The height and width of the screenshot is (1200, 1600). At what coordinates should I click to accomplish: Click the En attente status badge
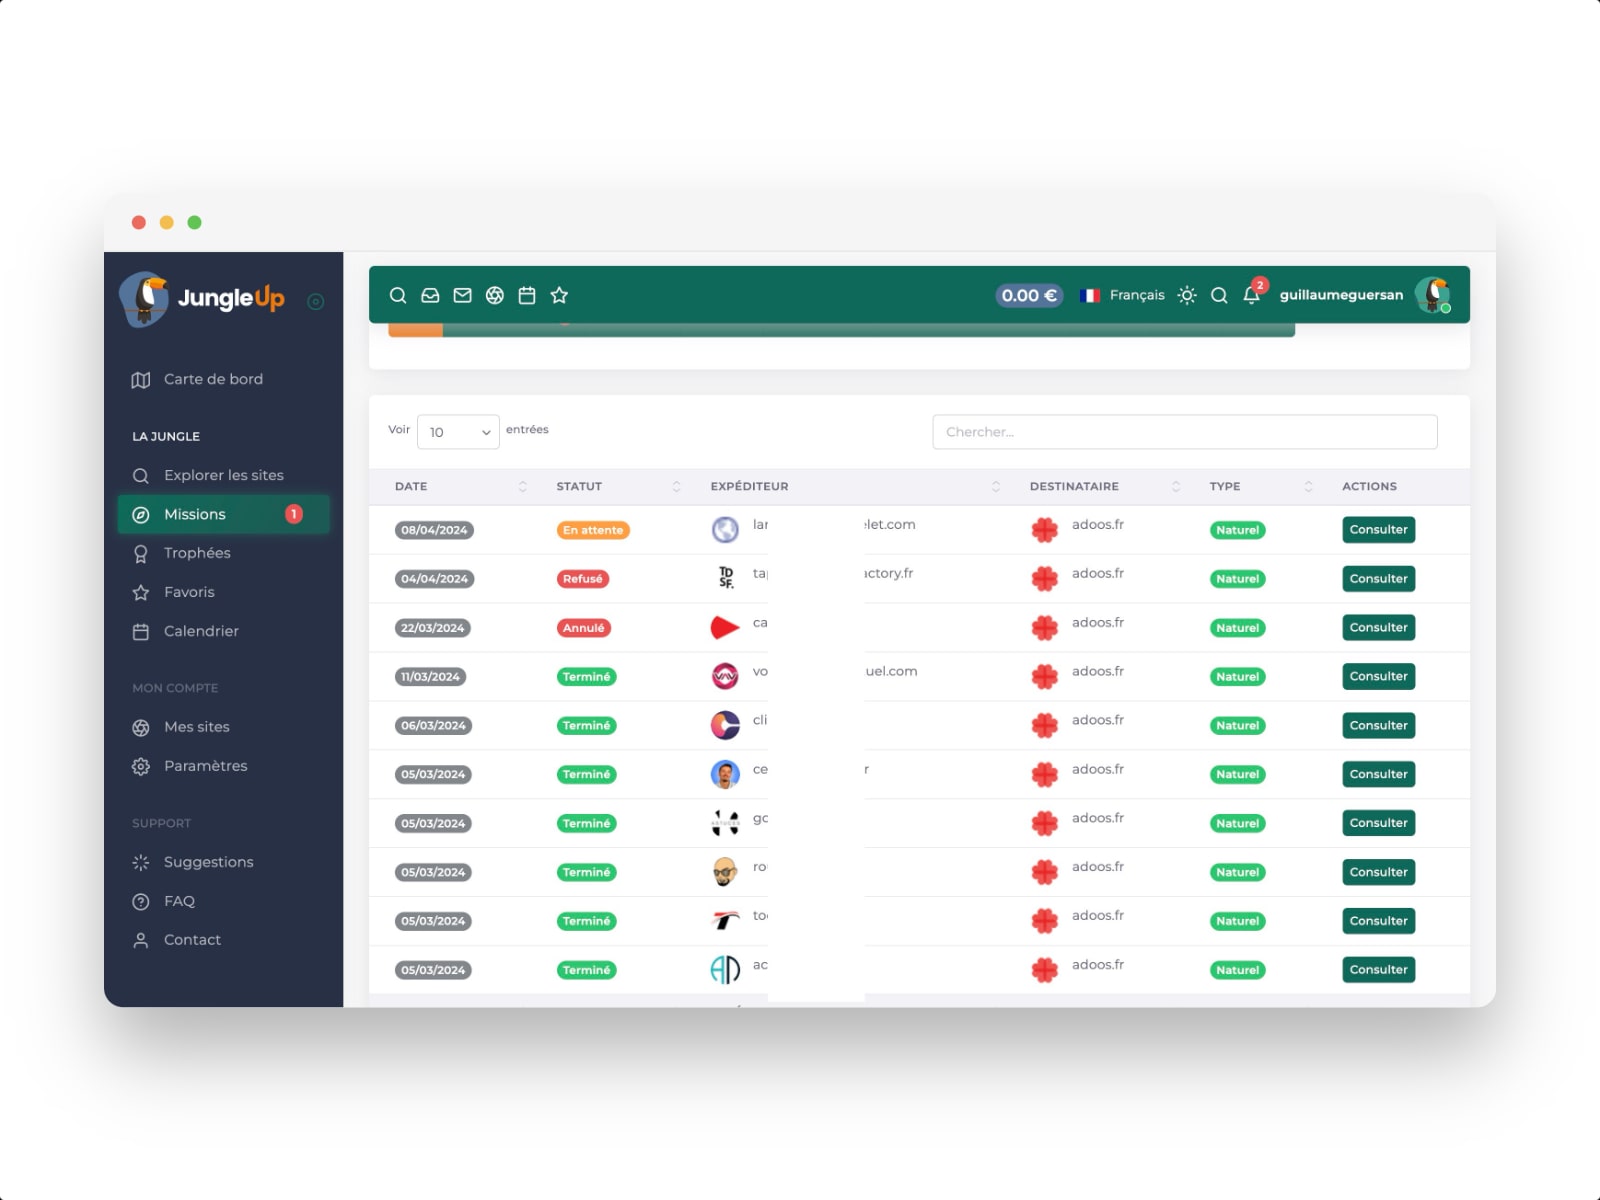pos(593,530)
